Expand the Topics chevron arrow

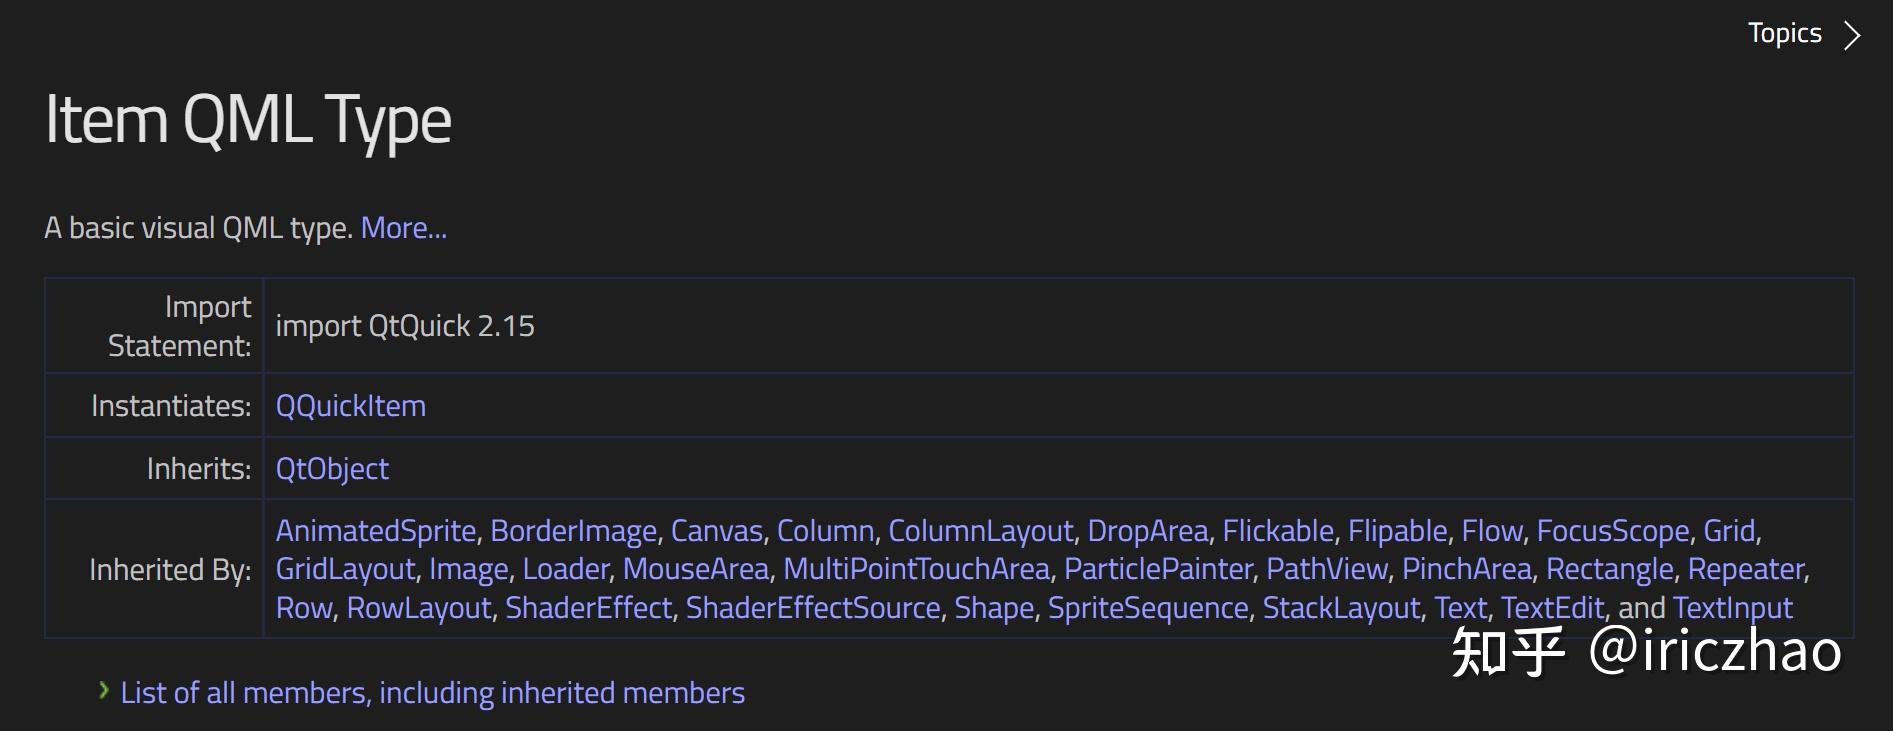point(1852,36)
